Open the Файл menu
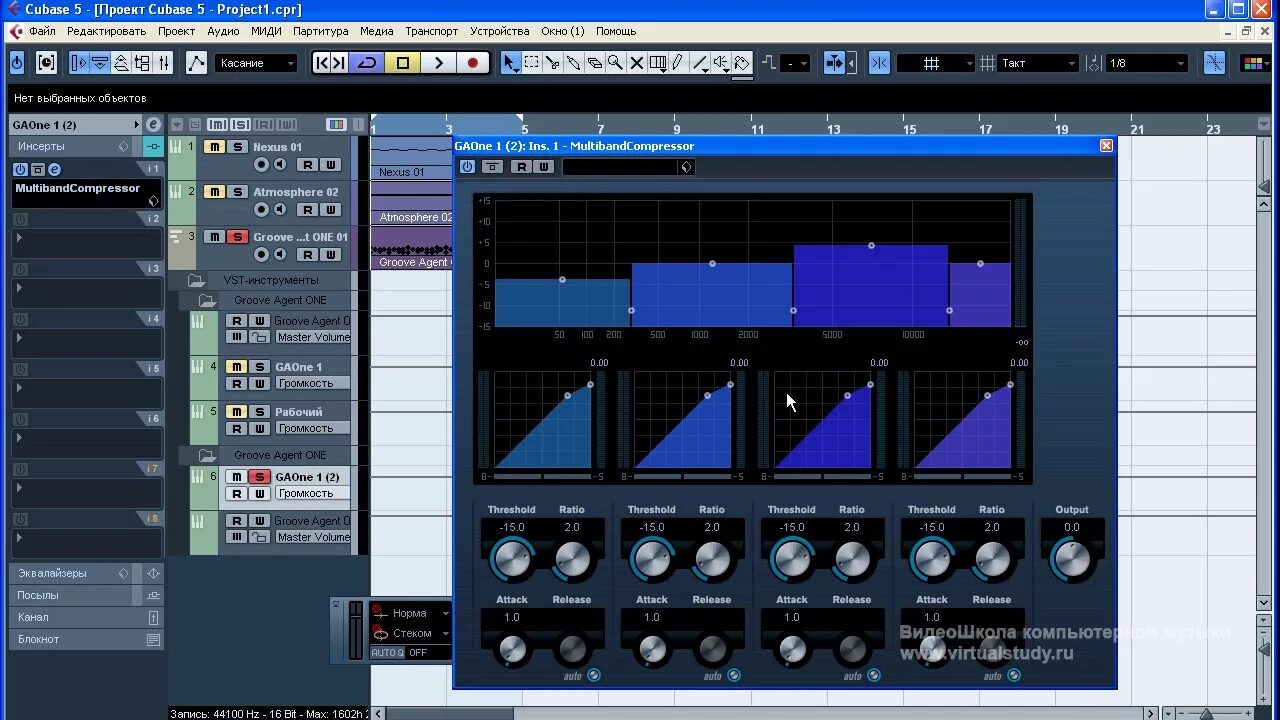Screen dimensions: 1280x720 [x=42, y=31]
